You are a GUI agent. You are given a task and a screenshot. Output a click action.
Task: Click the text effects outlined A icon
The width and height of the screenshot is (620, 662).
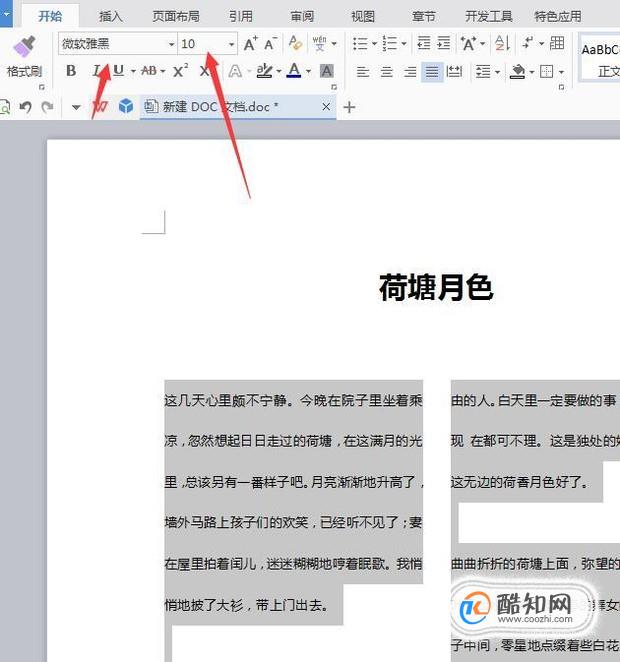235,71
